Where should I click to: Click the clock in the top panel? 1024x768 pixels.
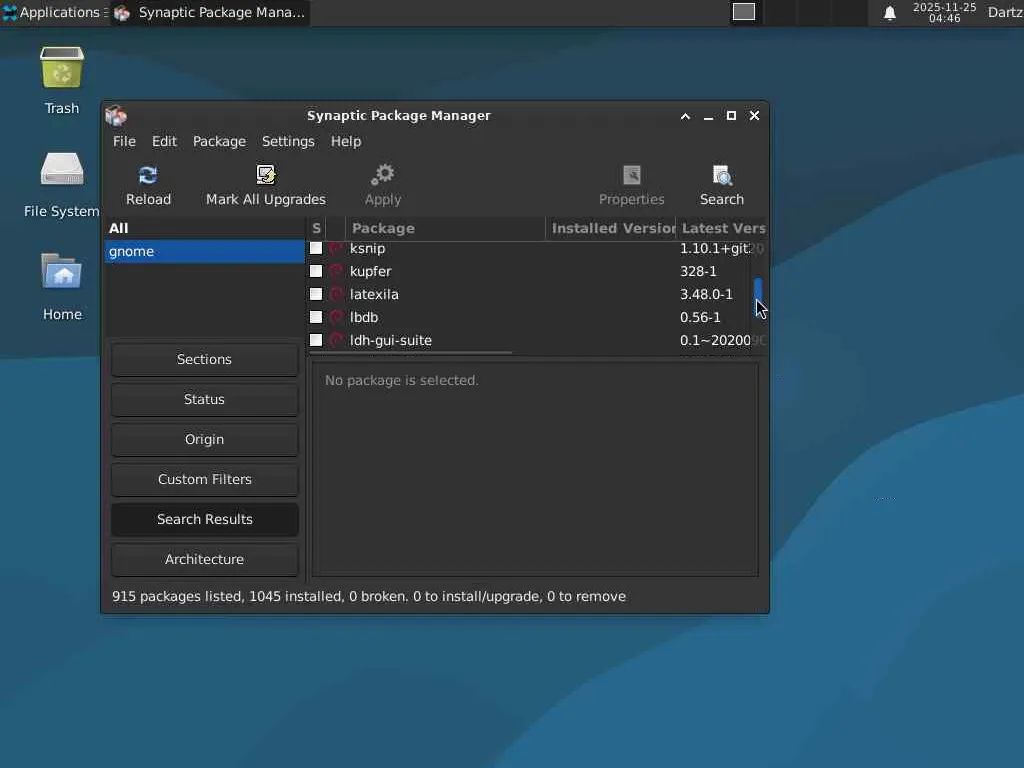pyautogui.click(x=944, y=12)
